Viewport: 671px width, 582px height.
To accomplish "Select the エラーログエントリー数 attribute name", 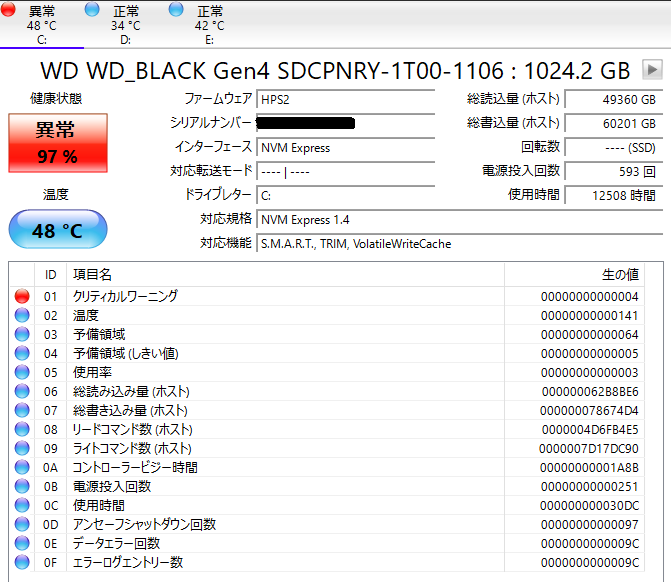I will click(128, 562).
